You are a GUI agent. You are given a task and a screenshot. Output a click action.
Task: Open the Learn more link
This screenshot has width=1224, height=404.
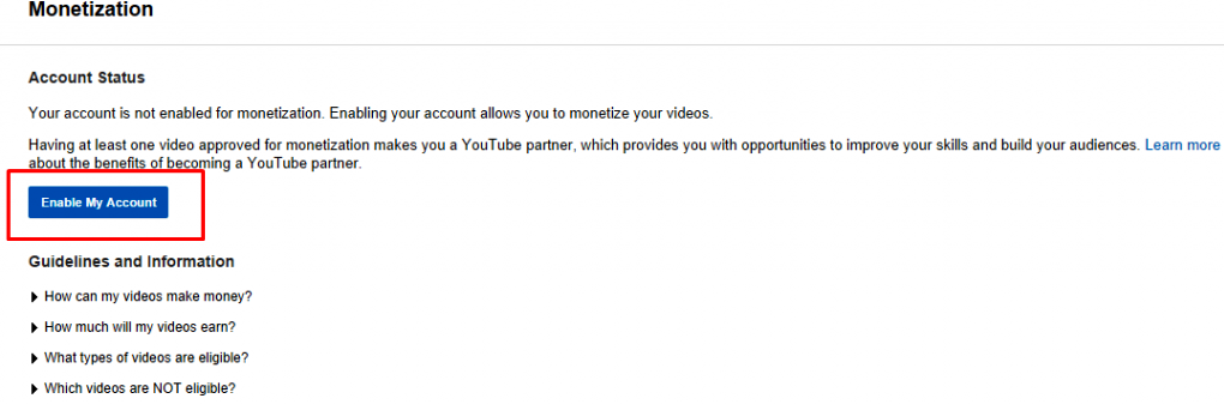point(1182,145)
